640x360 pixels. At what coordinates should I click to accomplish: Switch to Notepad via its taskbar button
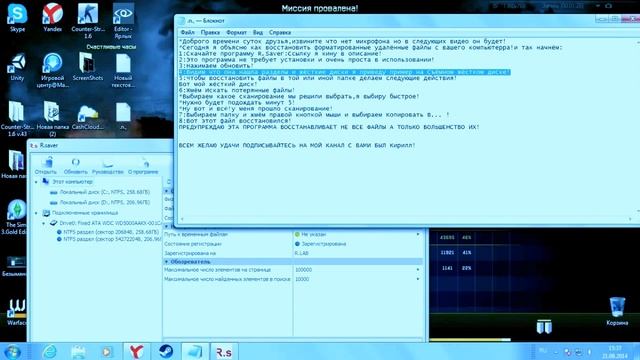[x=194, y=351]
